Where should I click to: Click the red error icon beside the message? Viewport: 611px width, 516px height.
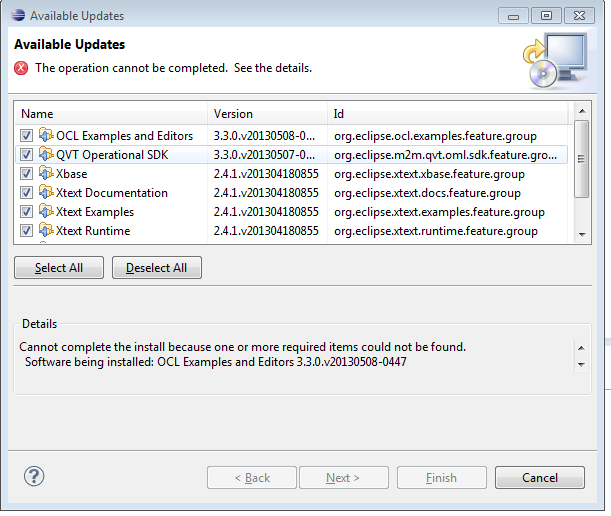click(21, 68)
